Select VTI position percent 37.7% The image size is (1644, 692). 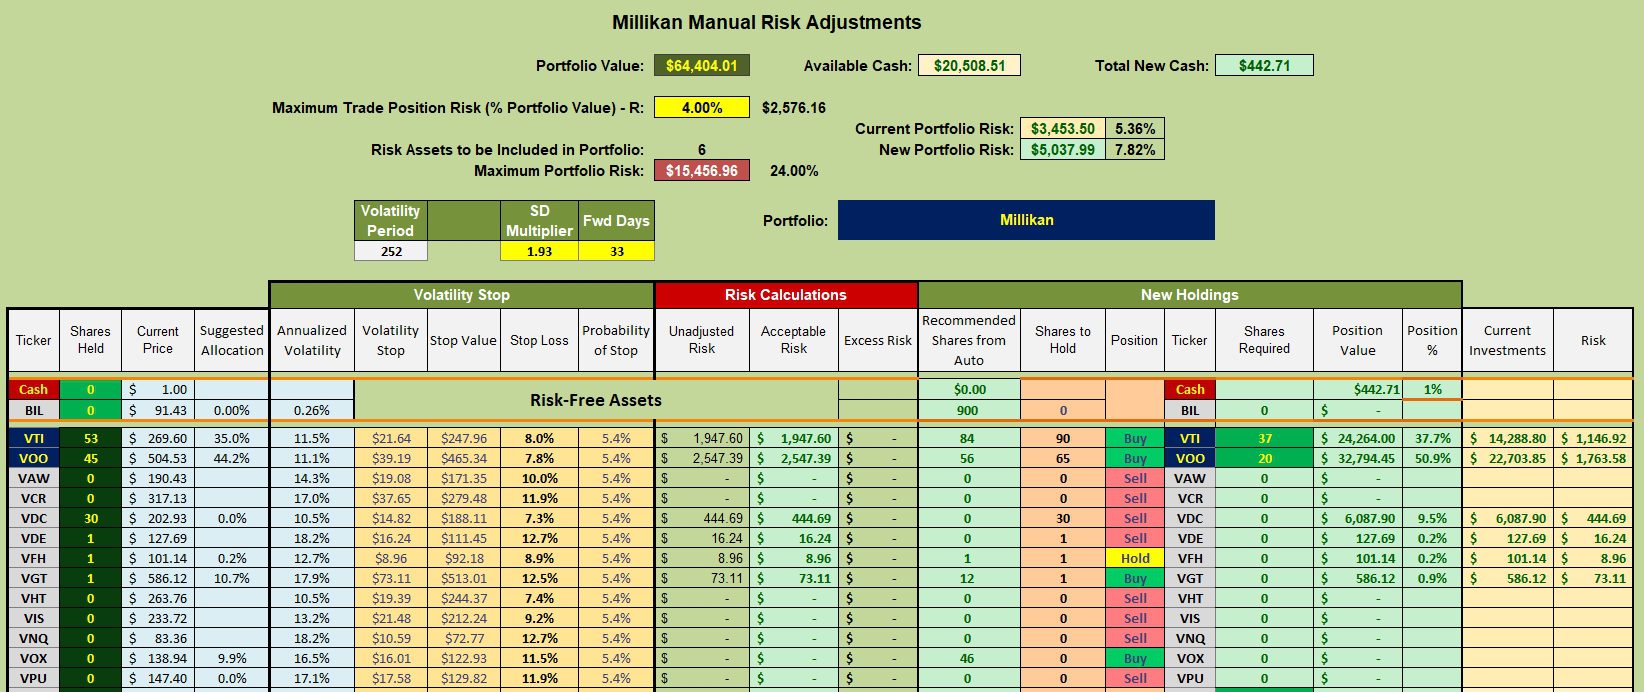point(1432,438)
